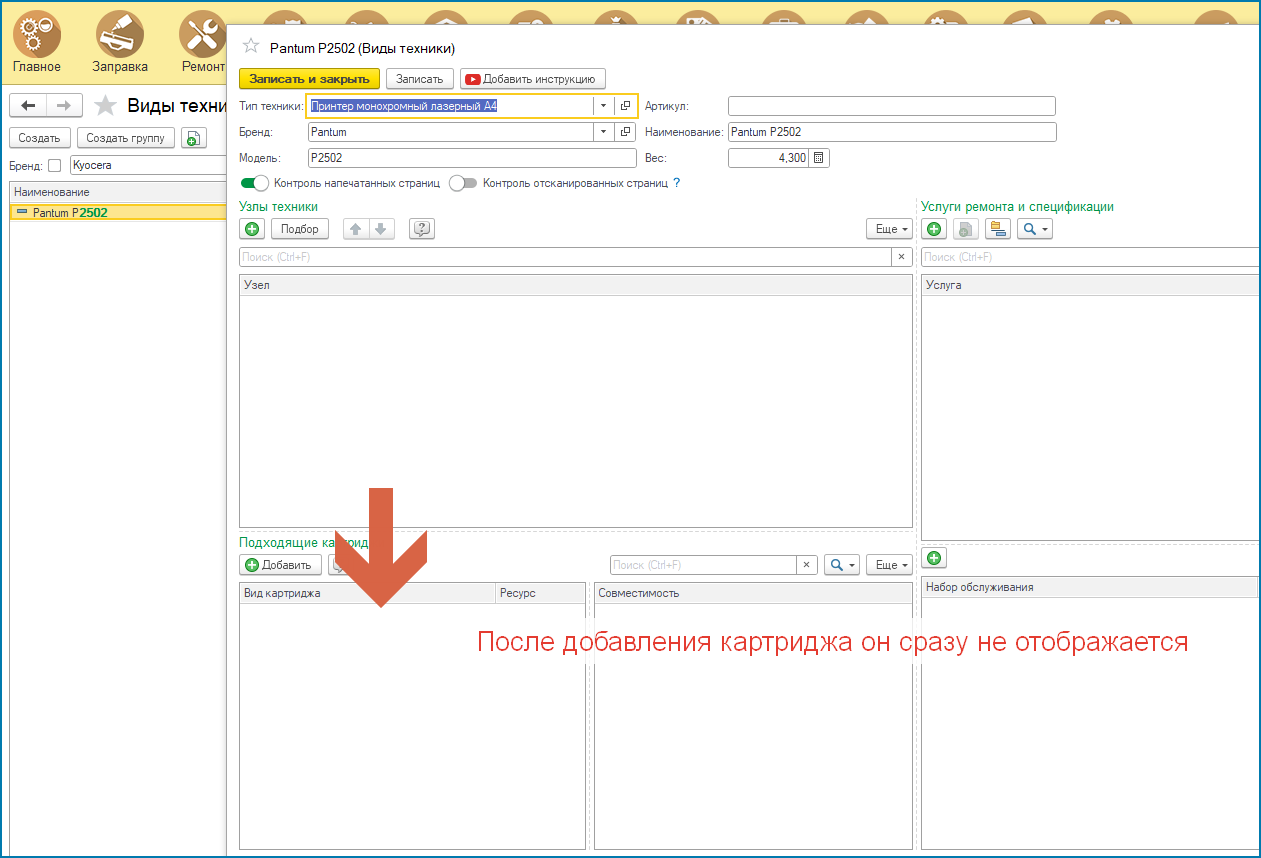
Task: Open the Главное section icon
Action: coord(36,35)
